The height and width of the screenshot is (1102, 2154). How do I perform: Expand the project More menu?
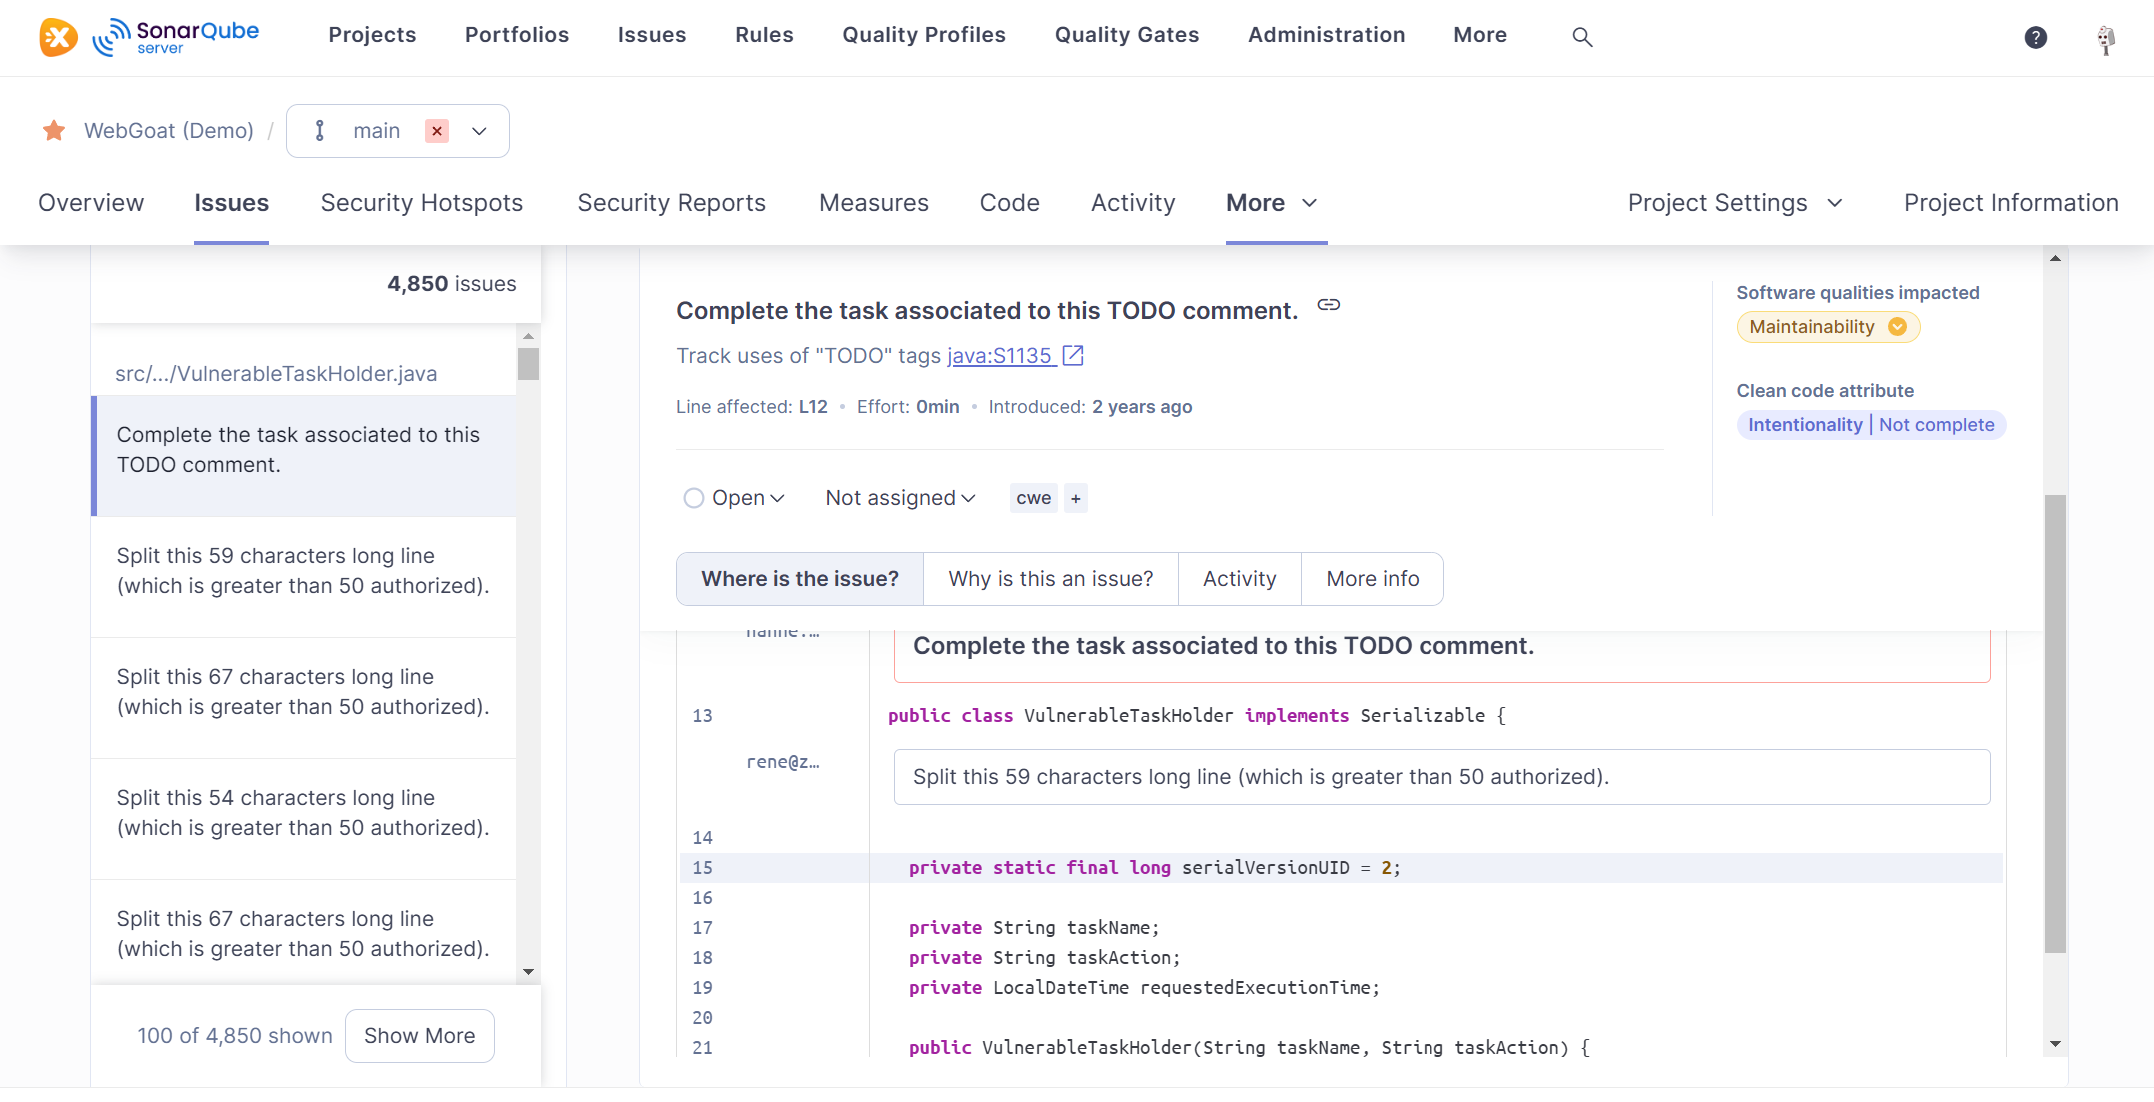click(1271, 203)
